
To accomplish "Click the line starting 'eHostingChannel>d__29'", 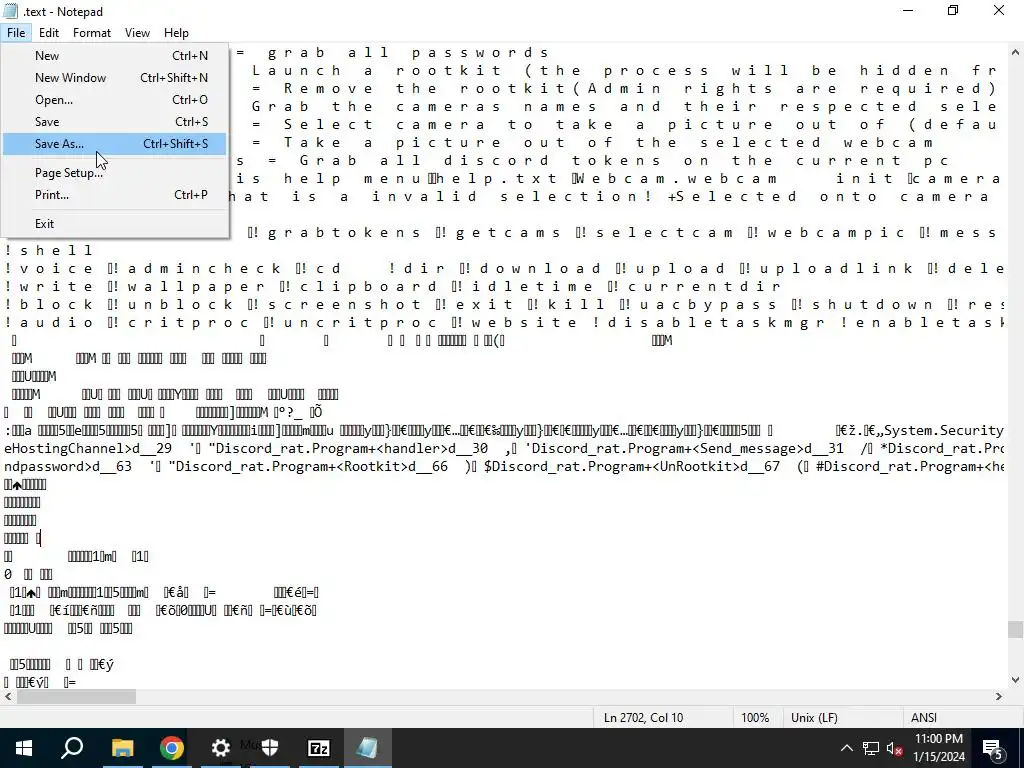I will (504, 449).
